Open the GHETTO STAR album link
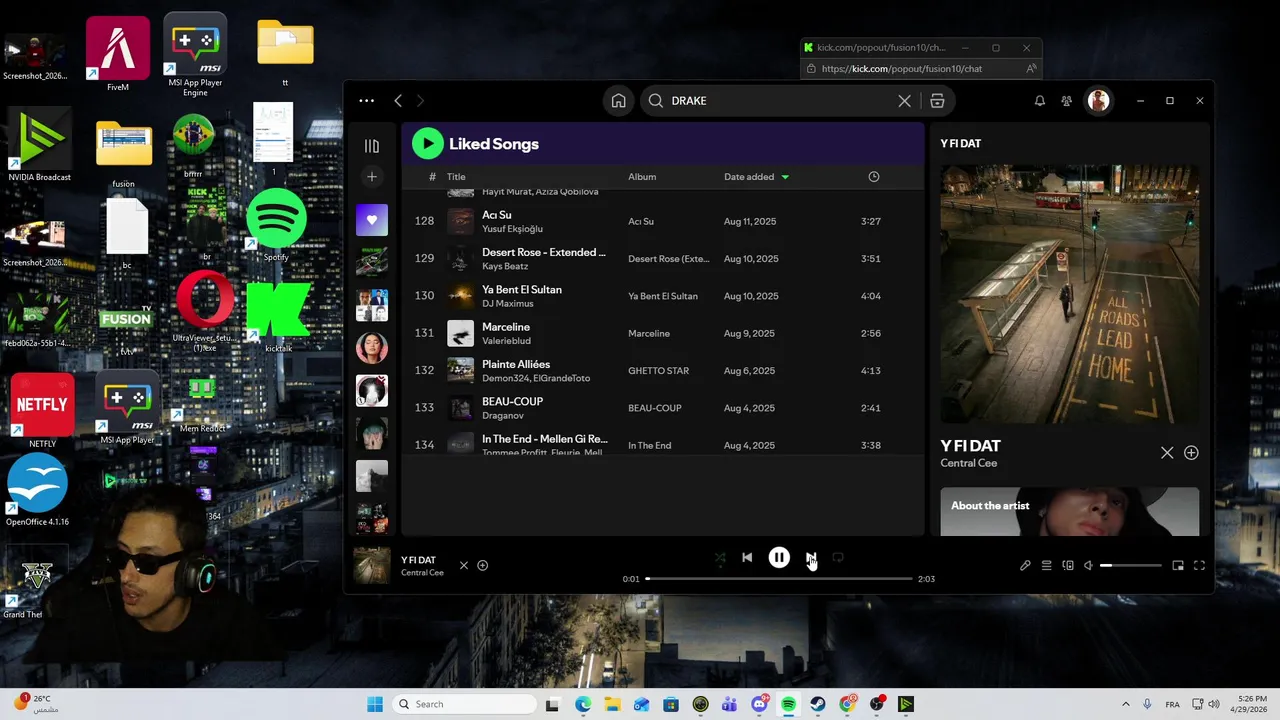The width and height of the screenshot is (1280, 720). [658, 371]
